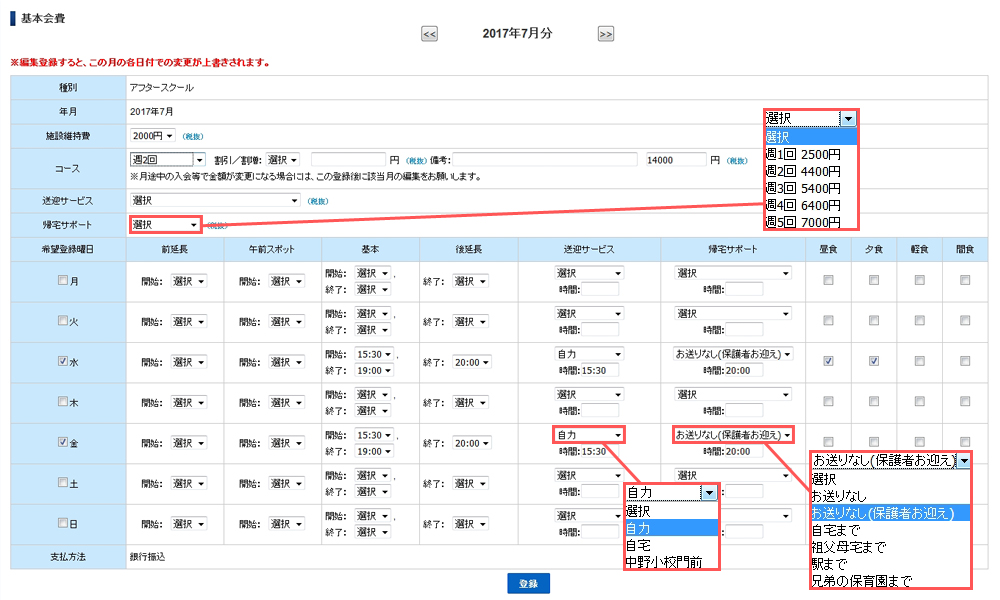Uncheck the 水 (Wednesday) checkbox
This screenshot has height=600, width=1000.
[x=62, y=361]
